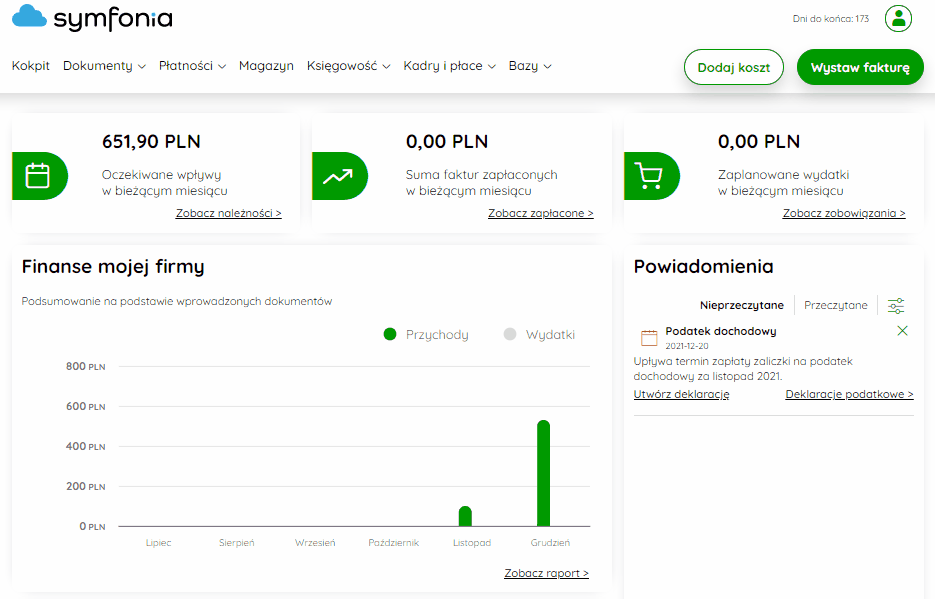Viewport: 935px width, 599px height.
Task: Open the Zobacz raport link
Action: [x=546, y=573]
